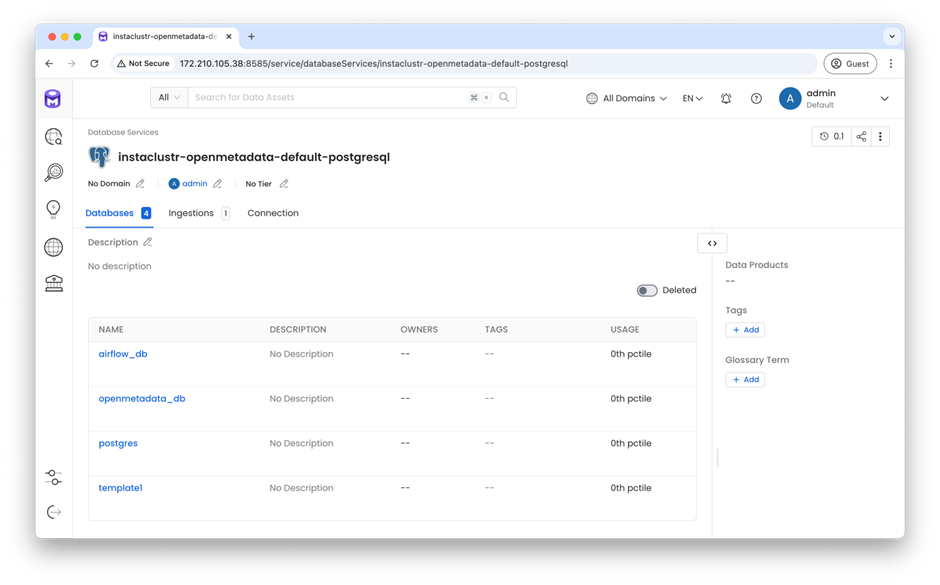
Task: Click Not Secure site info indicator
Action: click(143, 64)
